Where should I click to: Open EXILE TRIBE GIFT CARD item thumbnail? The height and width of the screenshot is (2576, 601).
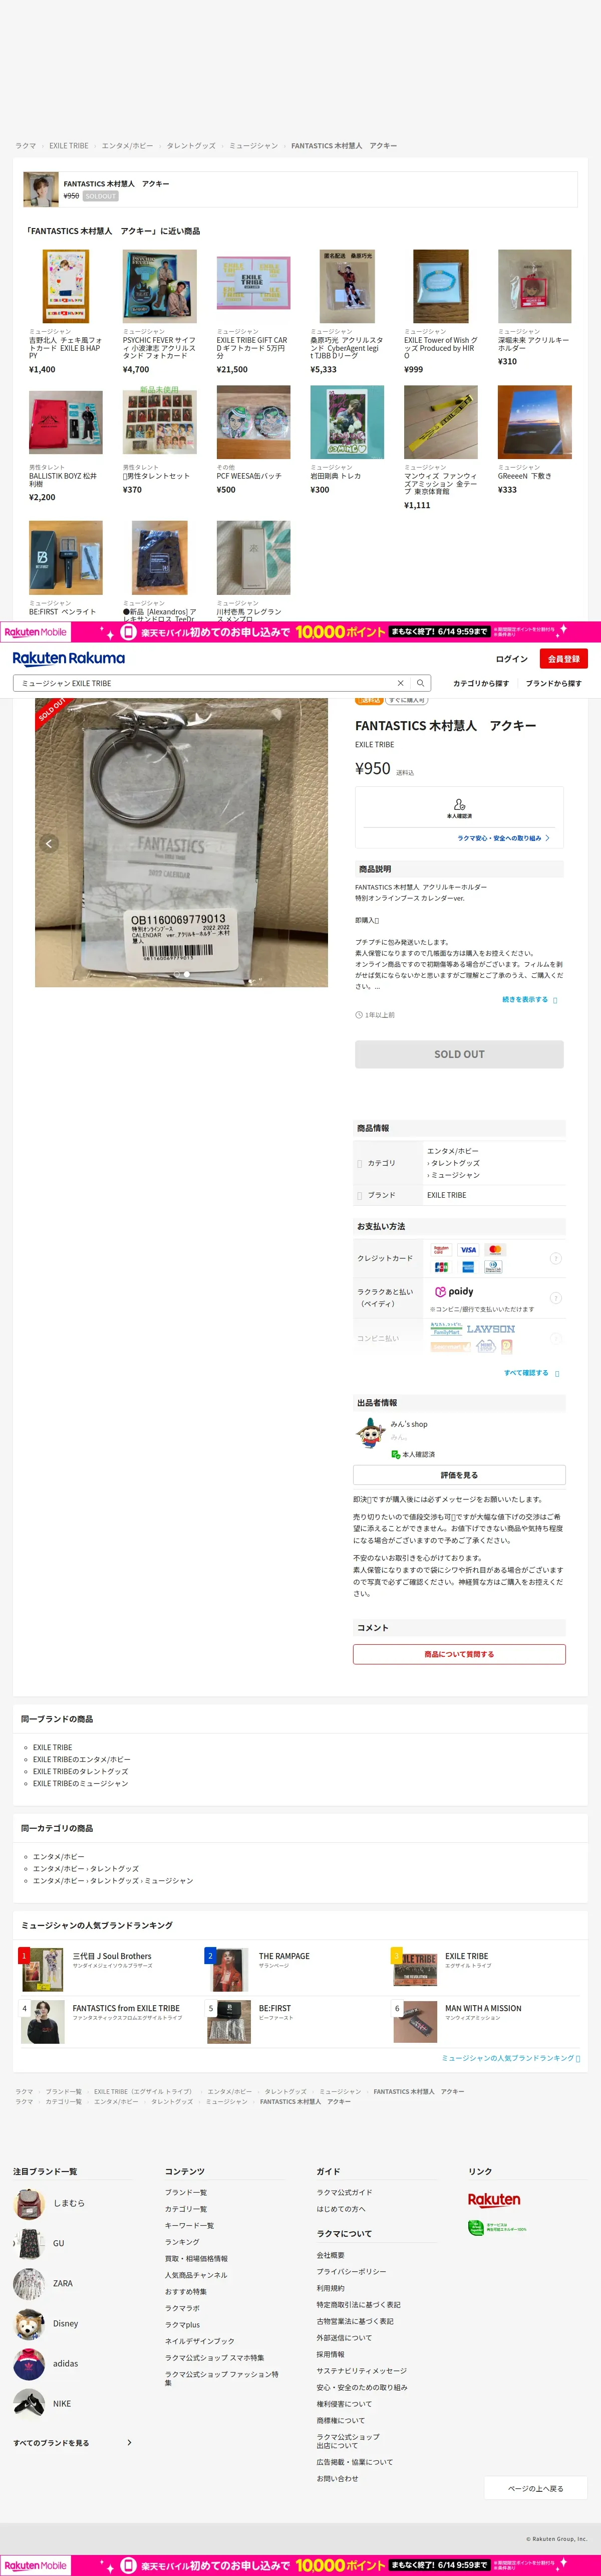pyautogui.click(x=254, y=286)
